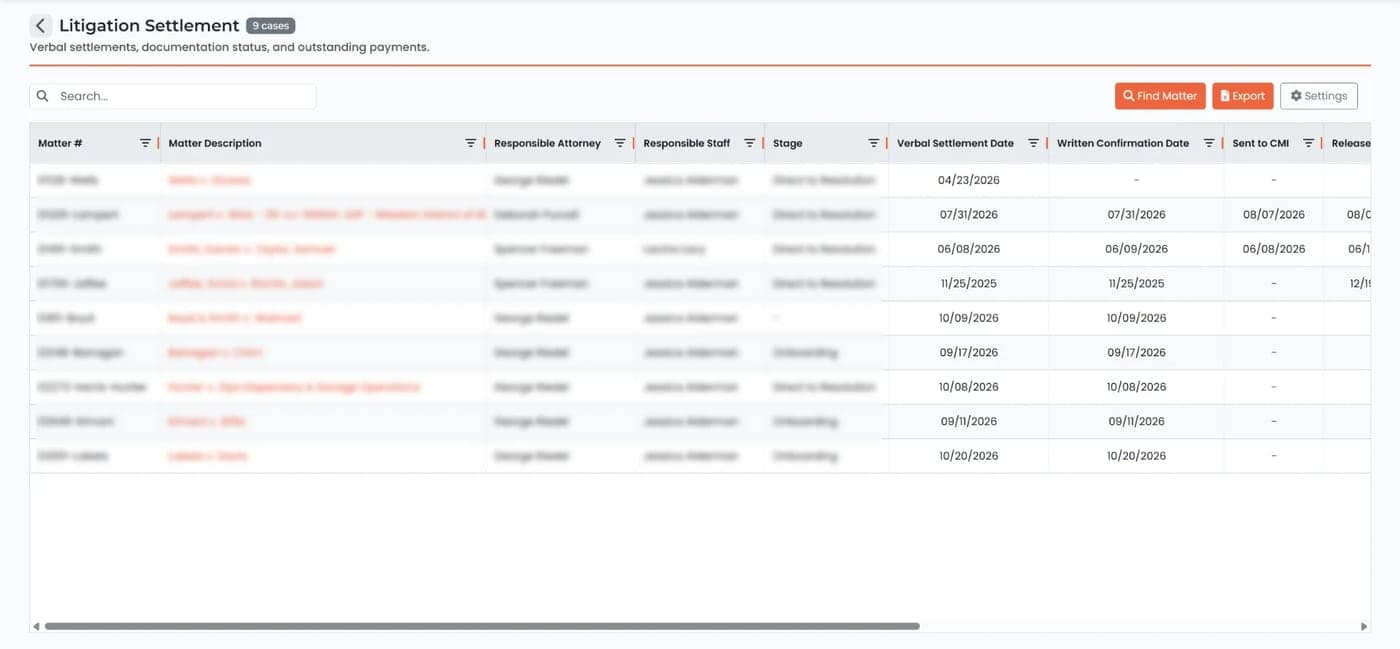The height and width of the screenshot is (649, 1400).
Task: Export the settlement table
Action: pos(1243,96)
